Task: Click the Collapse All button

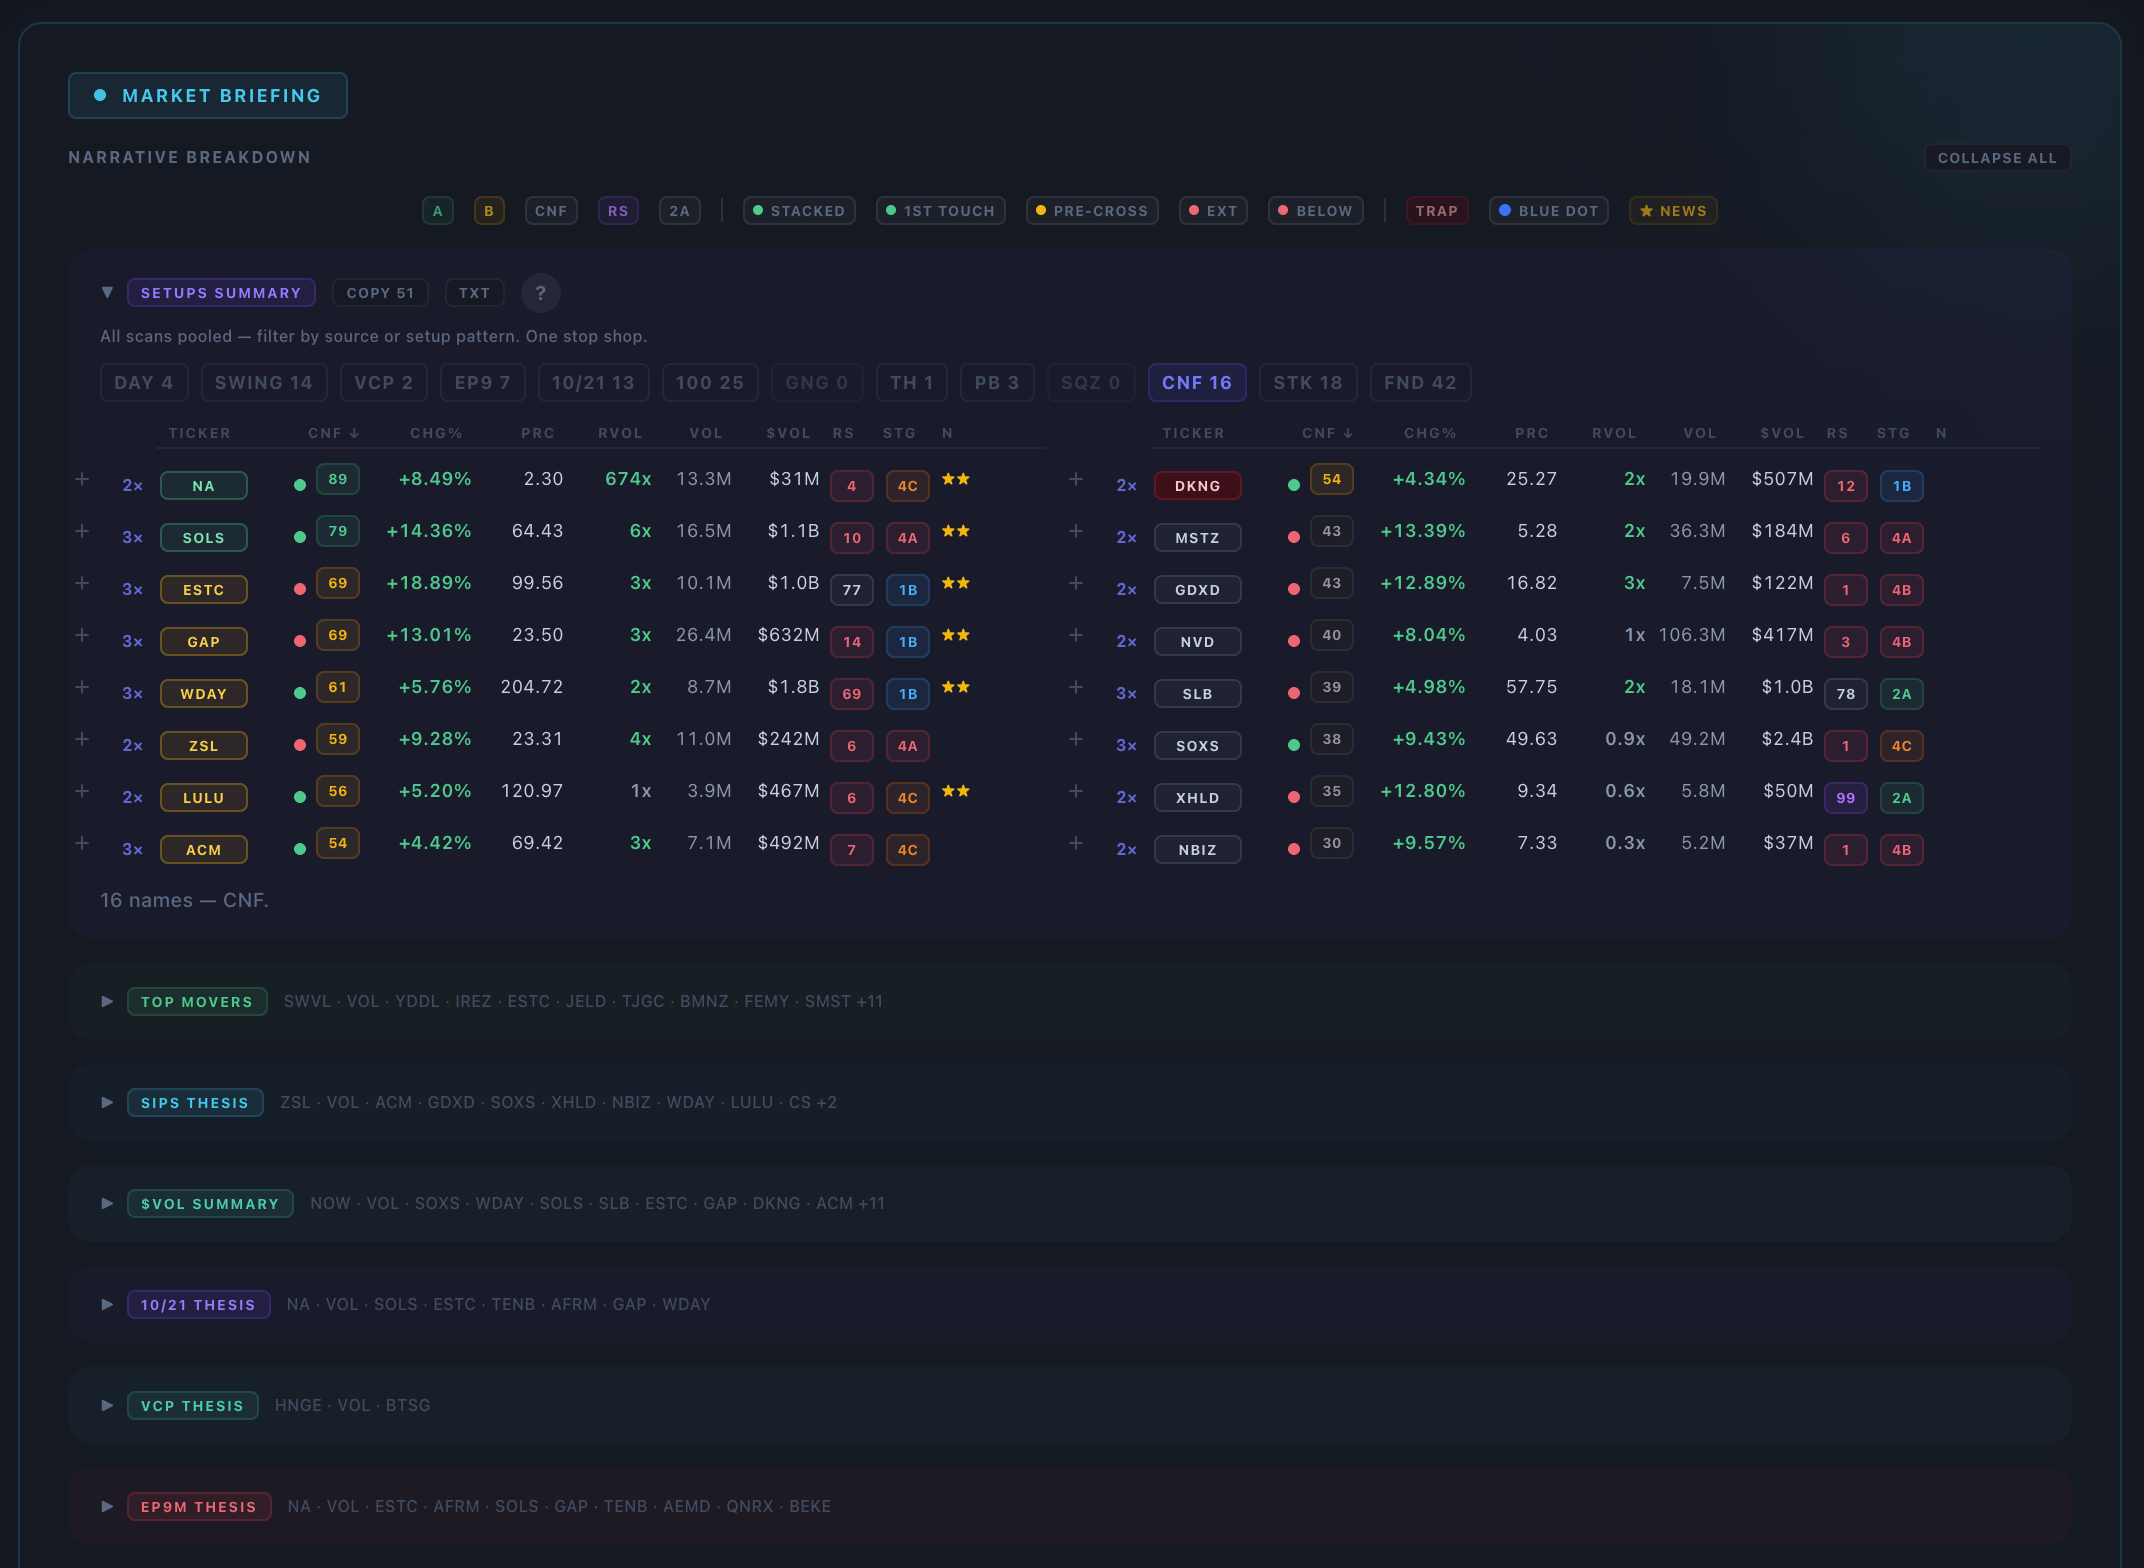Action: [x=1997, y=158]
